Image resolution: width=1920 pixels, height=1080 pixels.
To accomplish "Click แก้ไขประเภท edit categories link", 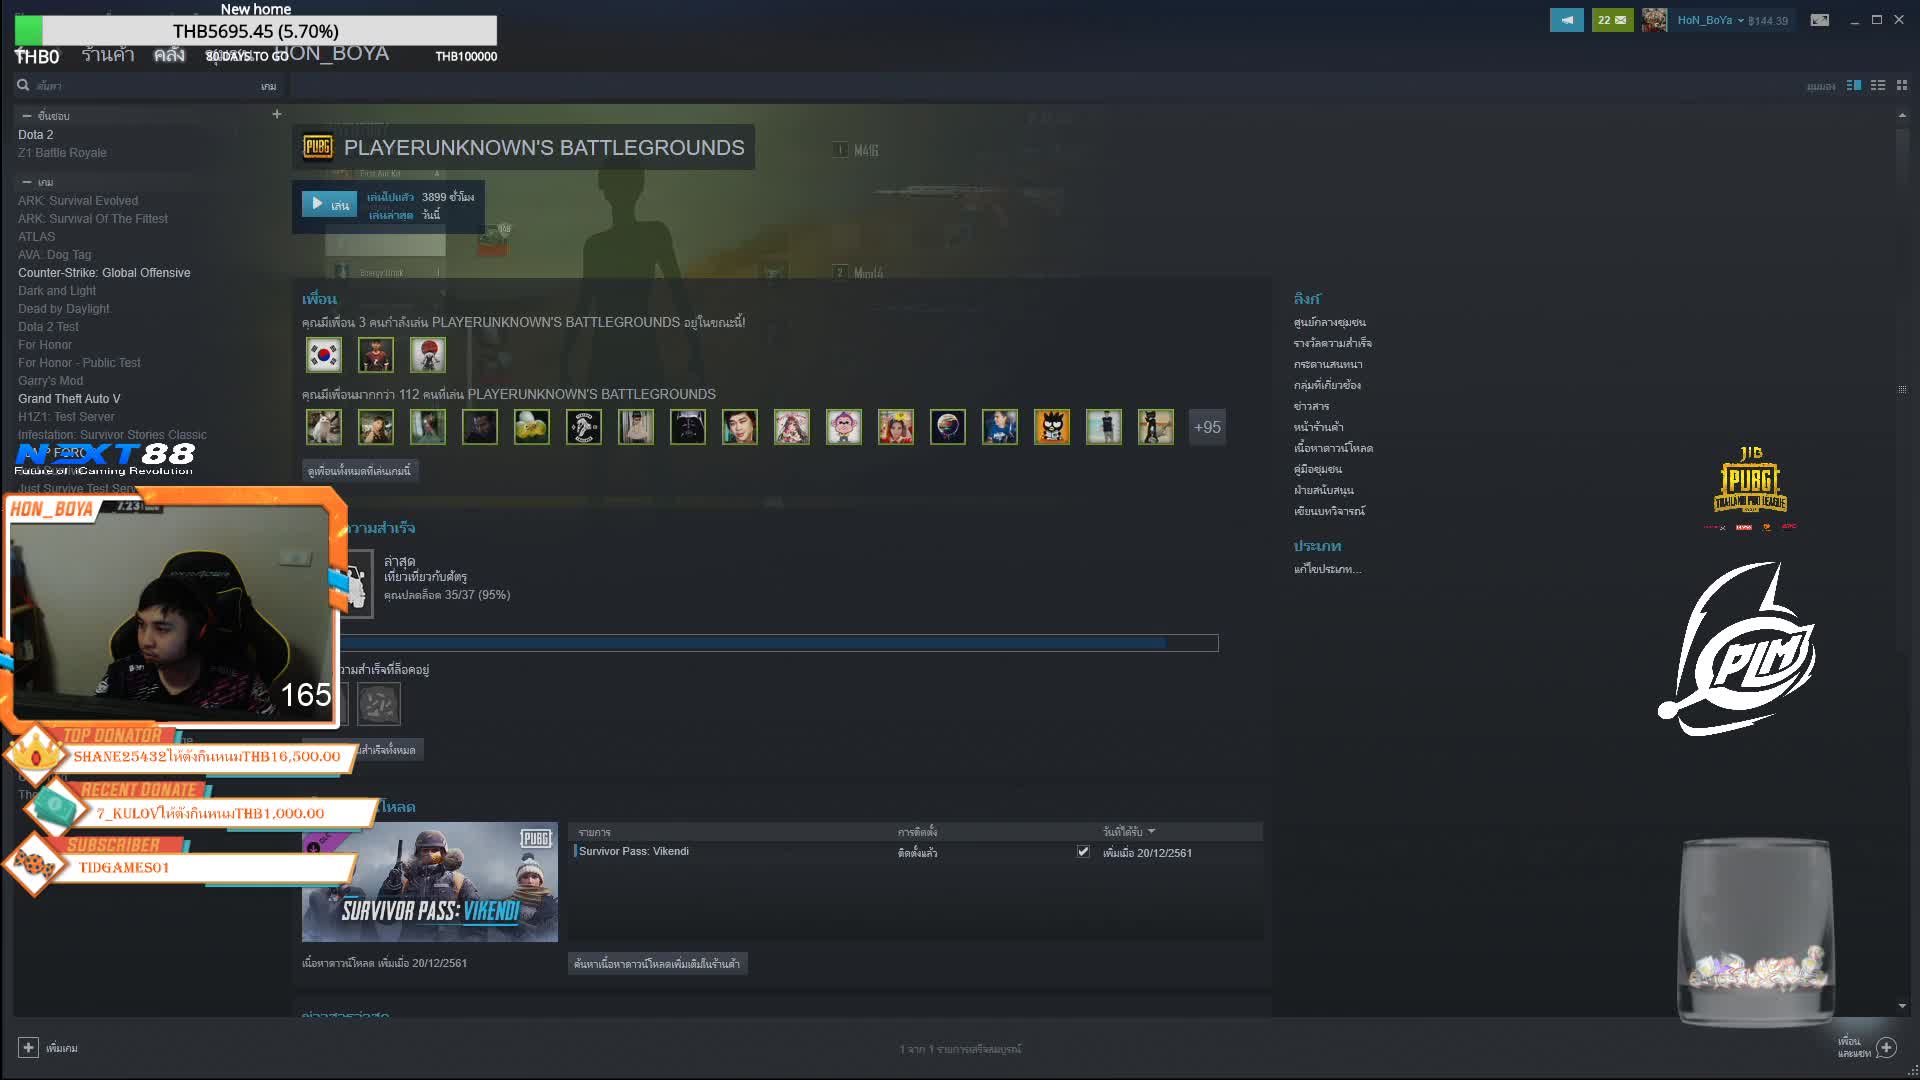I will tap(1327, 569).
